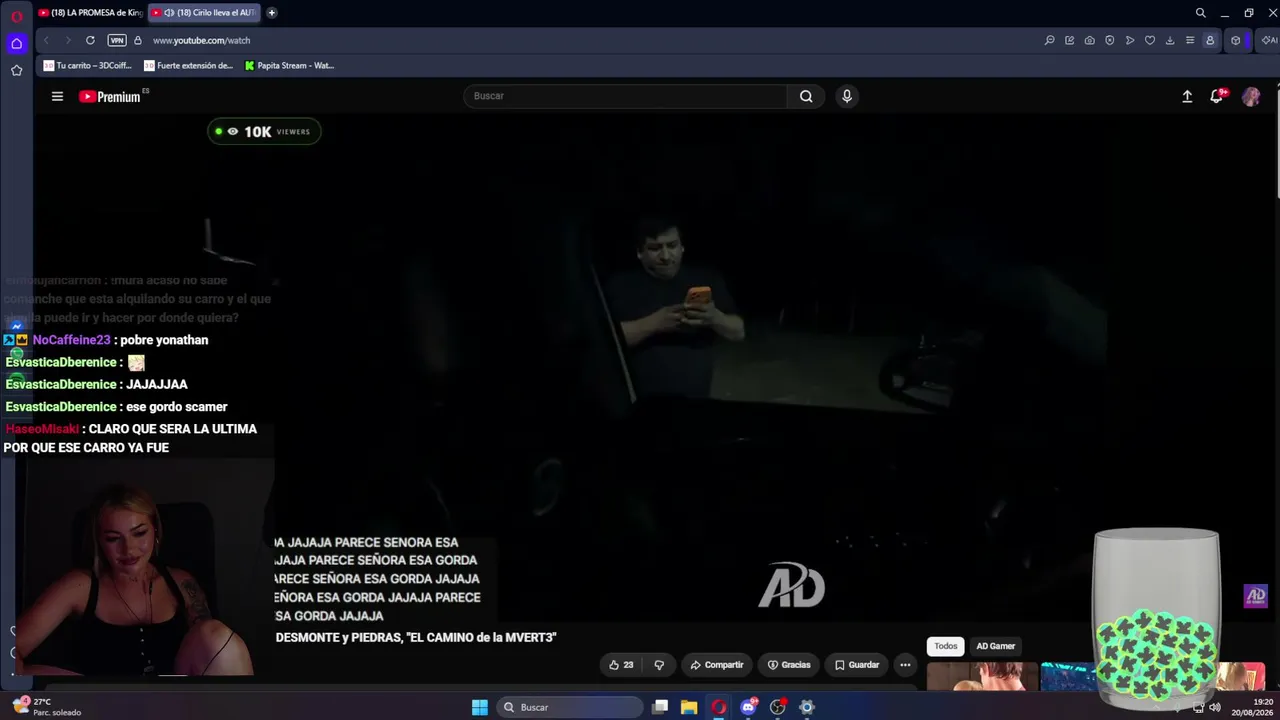1280x720 pixels.
Task: Open the Windows Start menu
Action: click(x=480, y=707)
